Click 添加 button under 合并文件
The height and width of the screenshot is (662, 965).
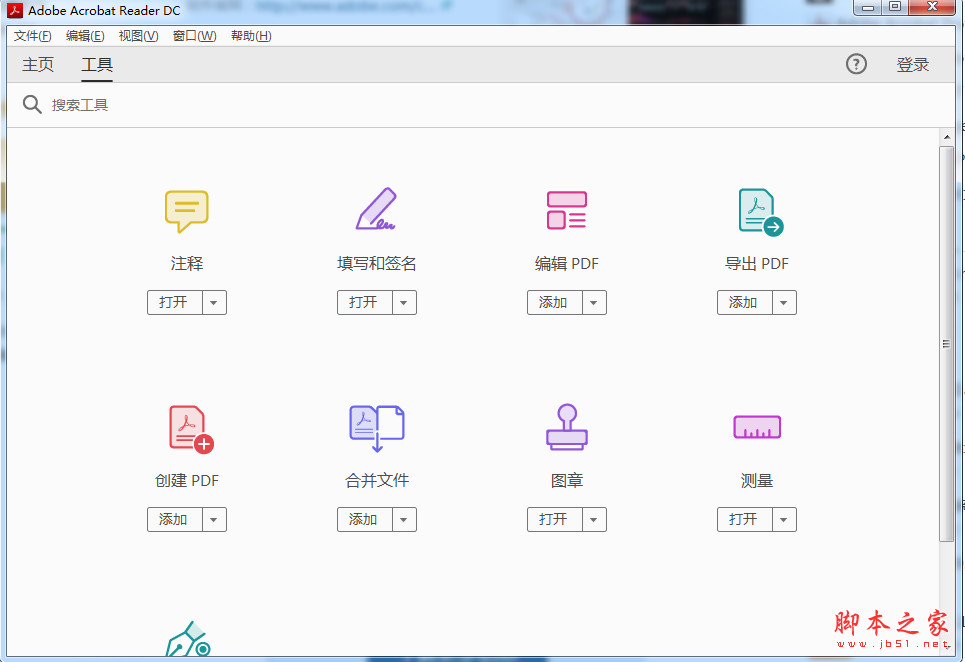click(x=365, y=520)
